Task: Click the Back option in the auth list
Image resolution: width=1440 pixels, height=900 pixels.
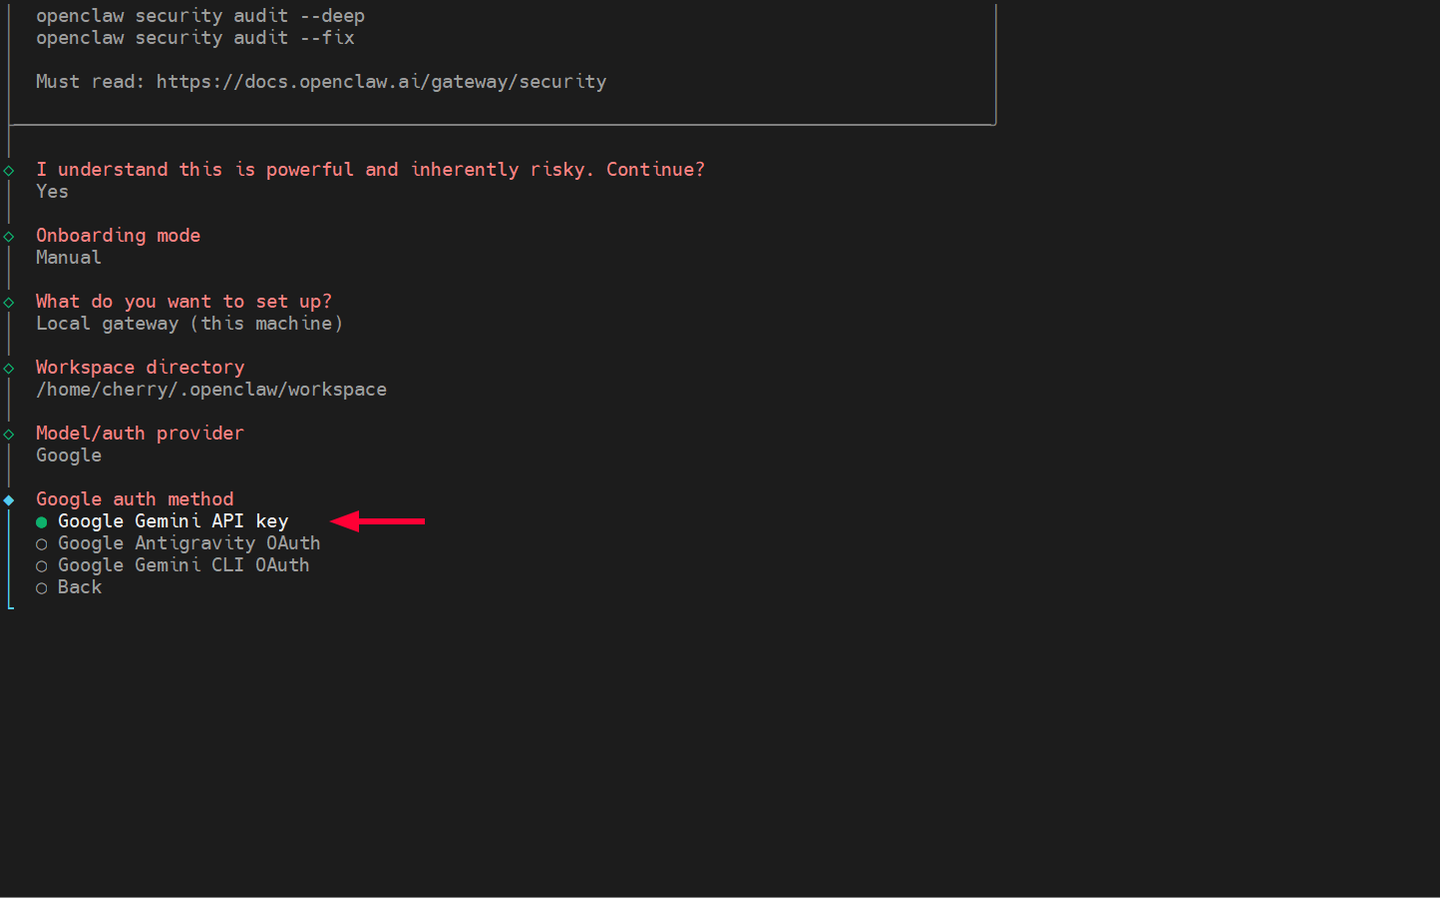Action: point(78,587)
